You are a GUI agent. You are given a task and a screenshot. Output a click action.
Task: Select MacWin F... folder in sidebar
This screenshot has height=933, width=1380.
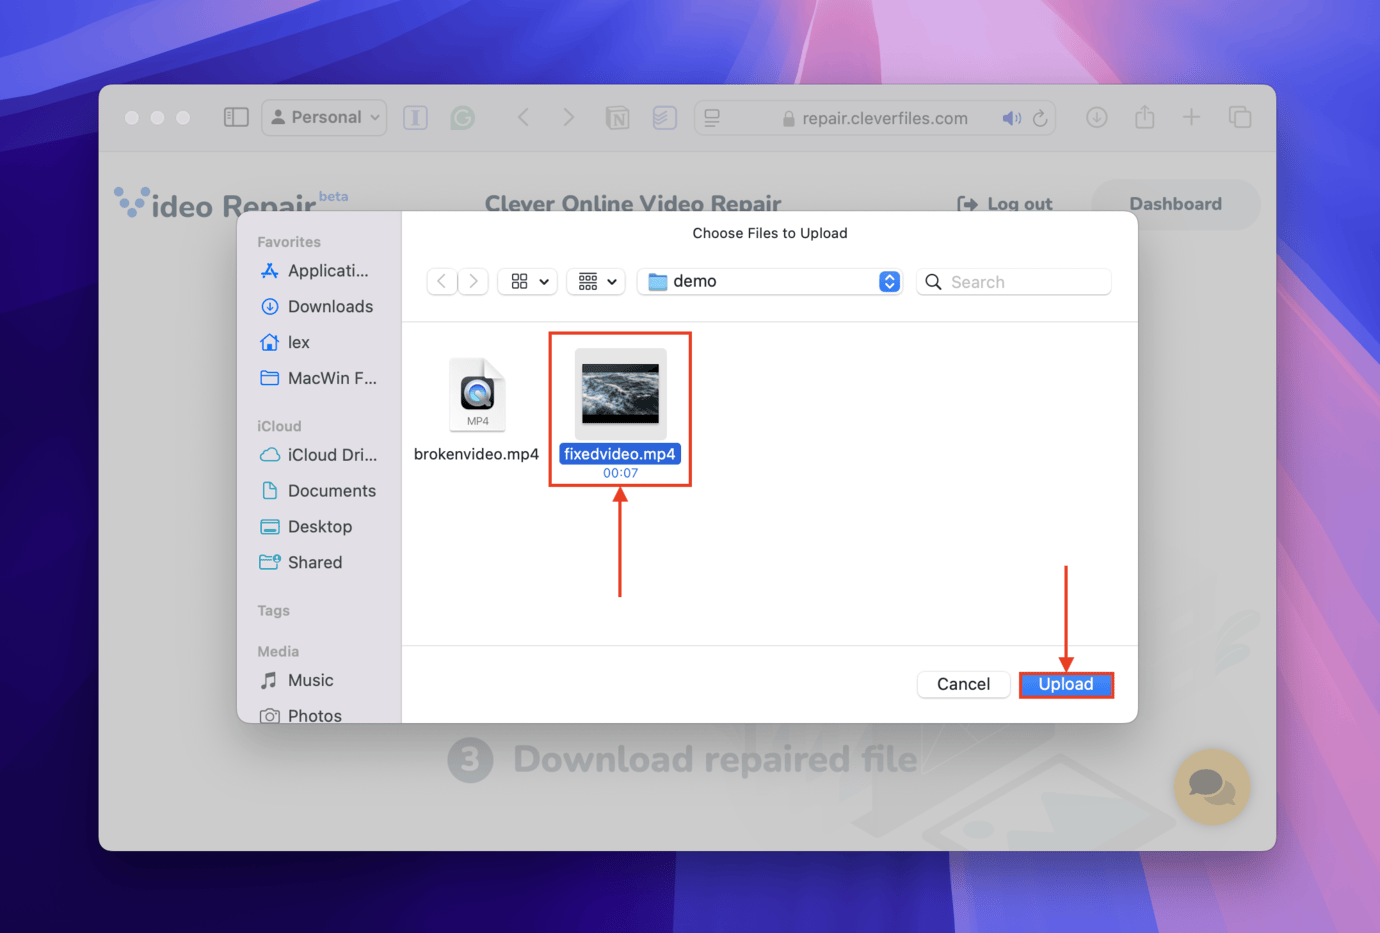click(x=319, y=379)
